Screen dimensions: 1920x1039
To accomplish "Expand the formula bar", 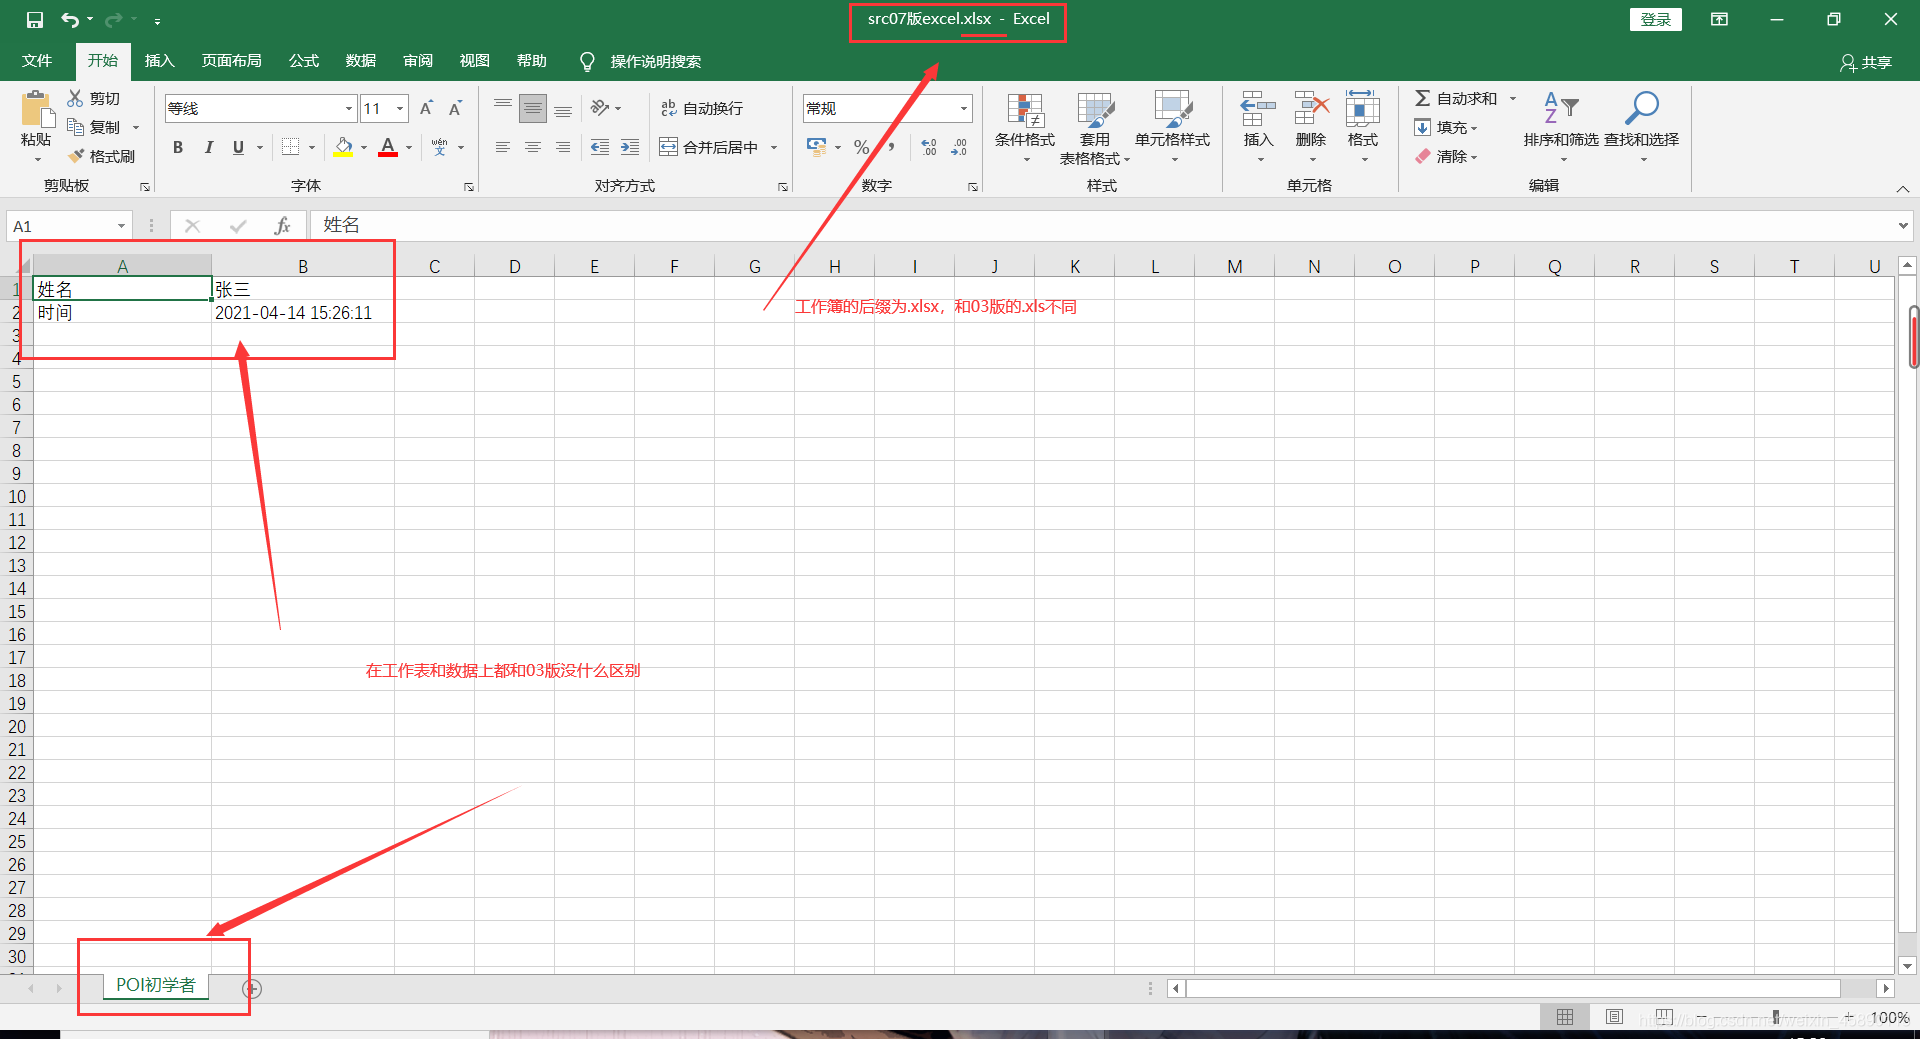I will point(1902,226).
